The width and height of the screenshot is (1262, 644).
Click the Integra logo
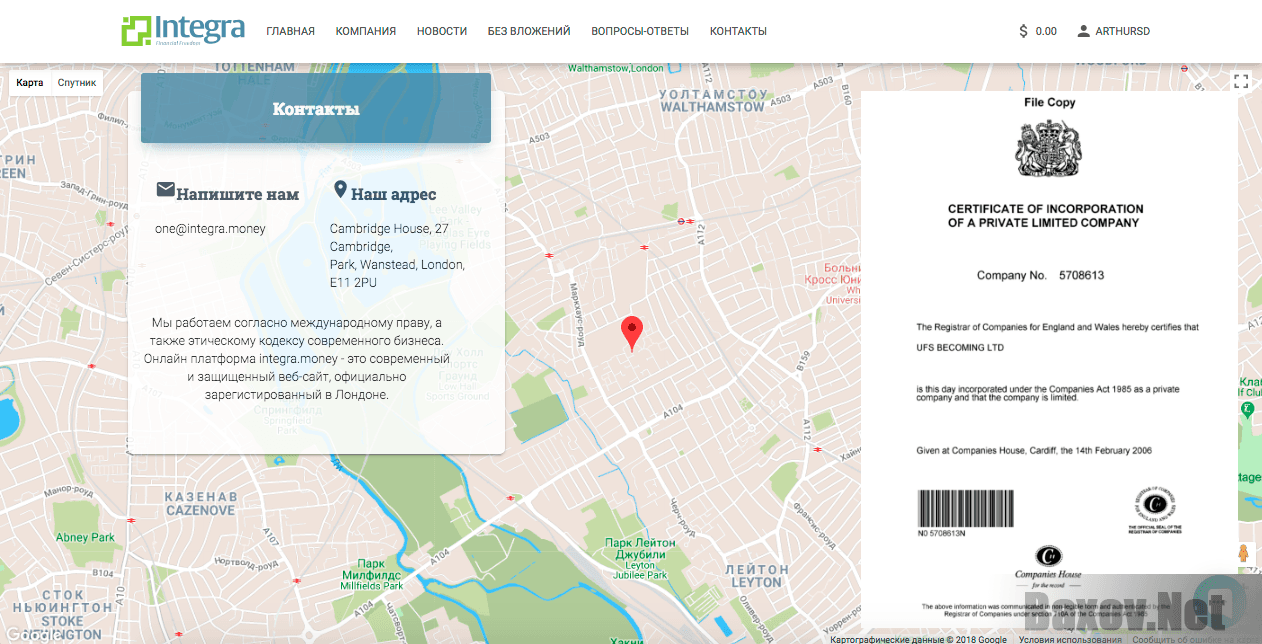point(183,30)
